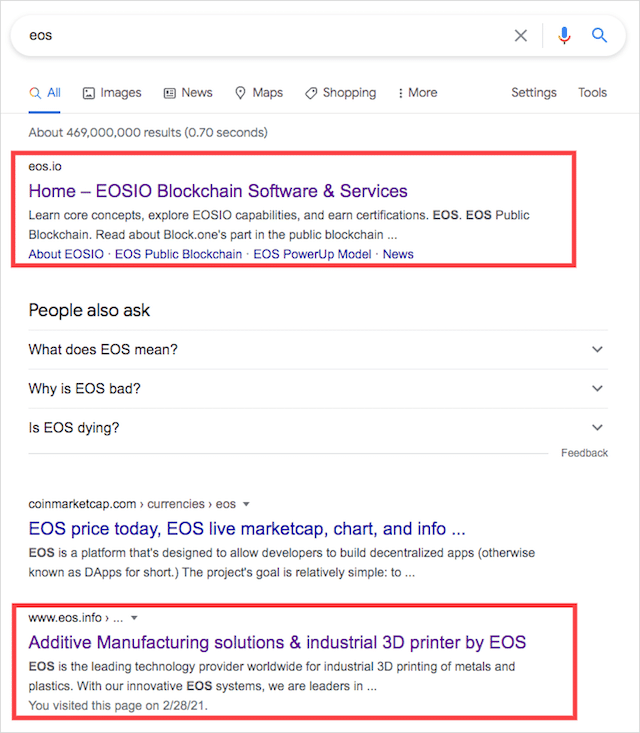Open the coinmarketcap.com result dropdown arrow
Viewport: 640px width, 733px height.
[247, 504]
